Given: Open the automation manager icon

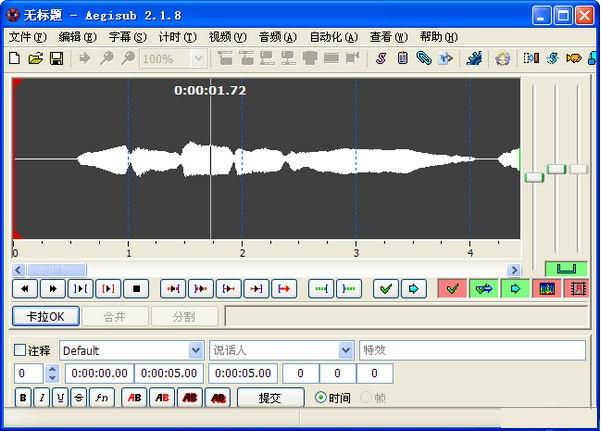Looking at the screenshot, I should 474,59.
